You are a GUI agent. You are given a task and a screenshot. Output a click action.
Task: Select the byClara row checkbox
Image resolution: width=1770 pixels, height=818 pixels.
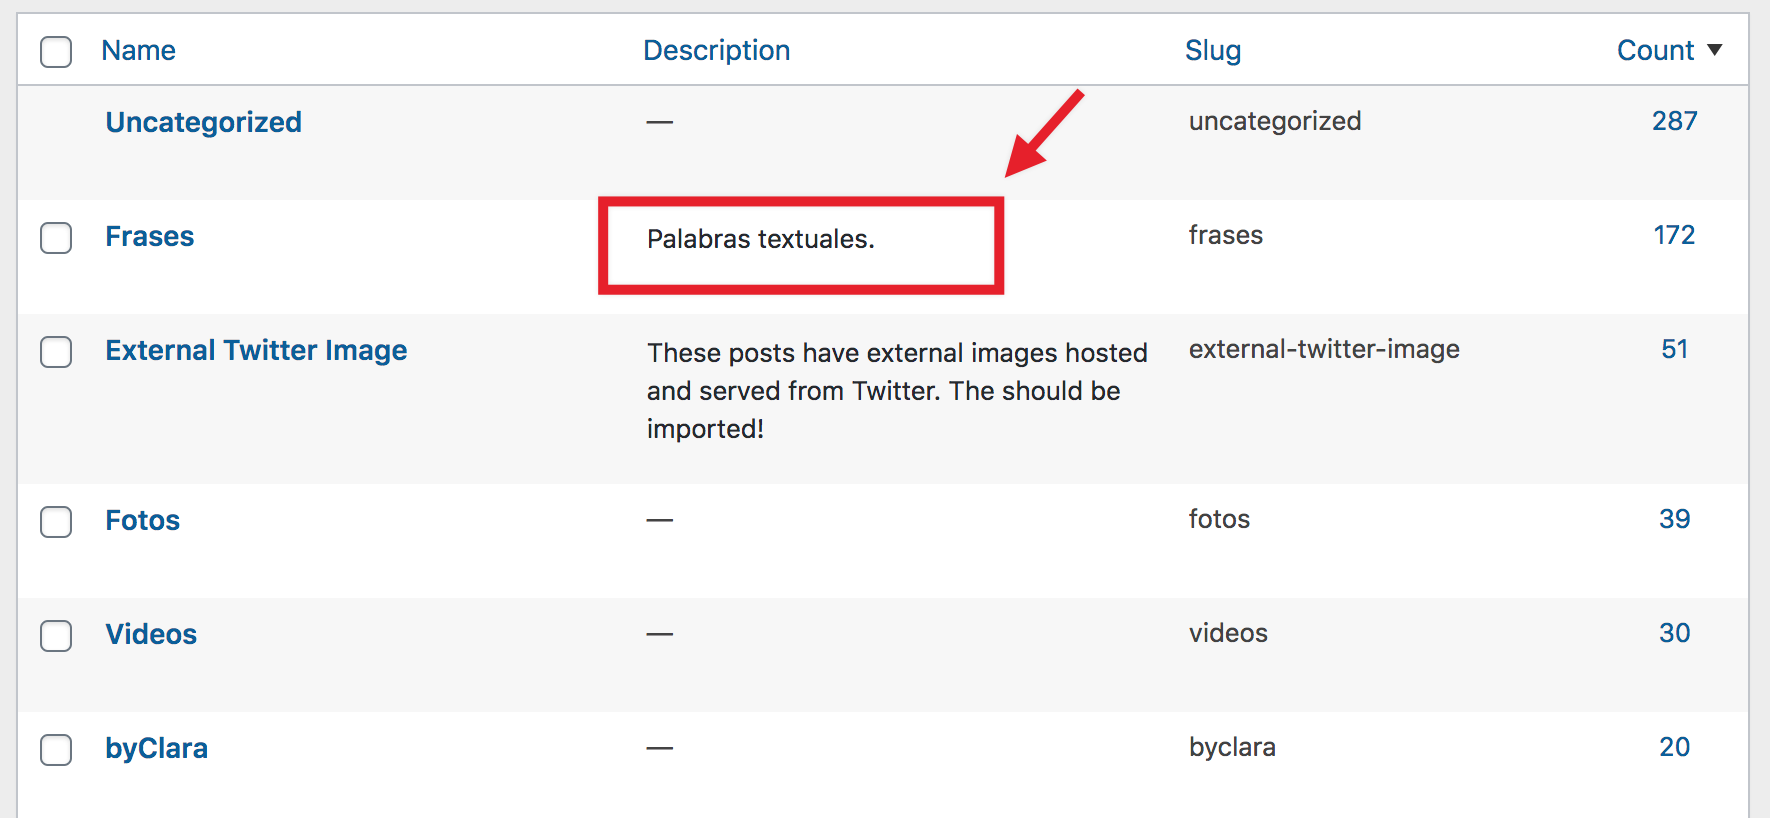coord(56,750)
